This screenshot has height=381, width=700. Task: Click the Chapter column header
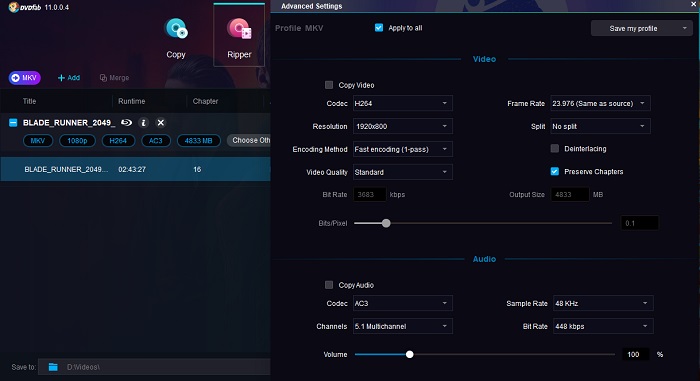[x=205, y=101]
